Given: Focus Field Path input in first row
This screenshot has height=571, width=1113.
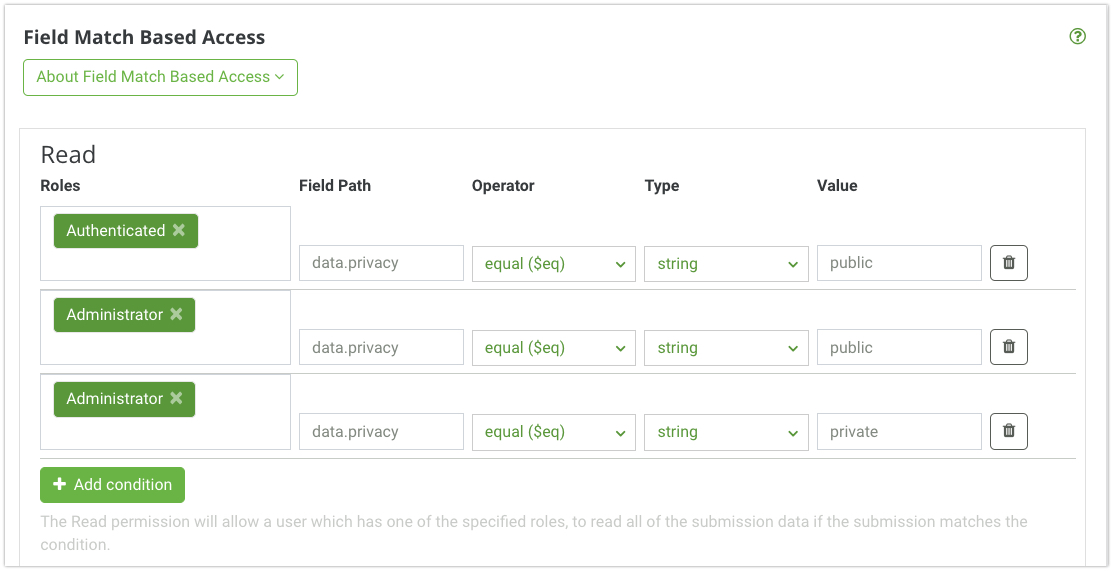Looking at the screenshot, I should (381, 263).
